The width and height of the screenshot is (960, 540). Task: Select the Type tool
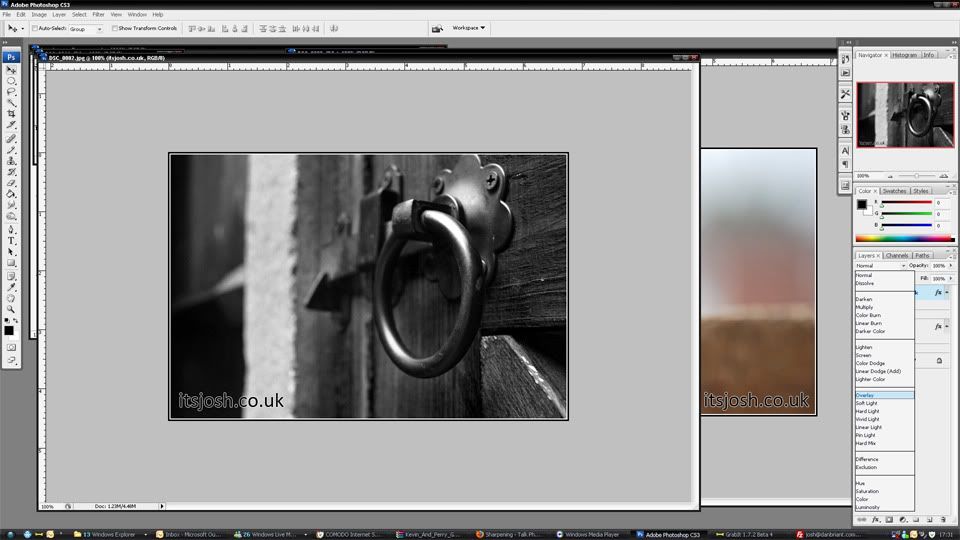click(11, 241)
